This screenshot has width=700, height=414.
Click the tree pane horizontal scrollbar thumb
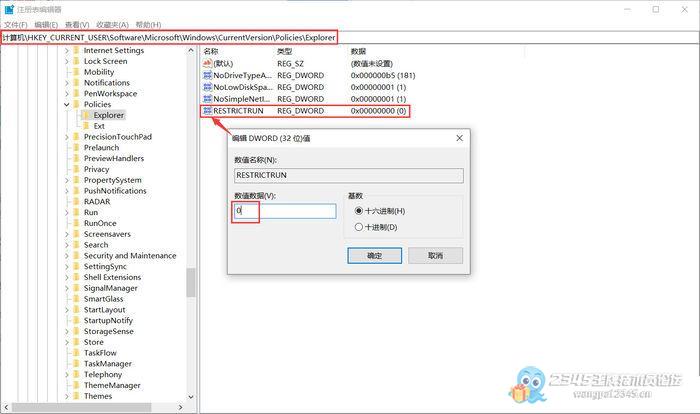tap(81, 407)
